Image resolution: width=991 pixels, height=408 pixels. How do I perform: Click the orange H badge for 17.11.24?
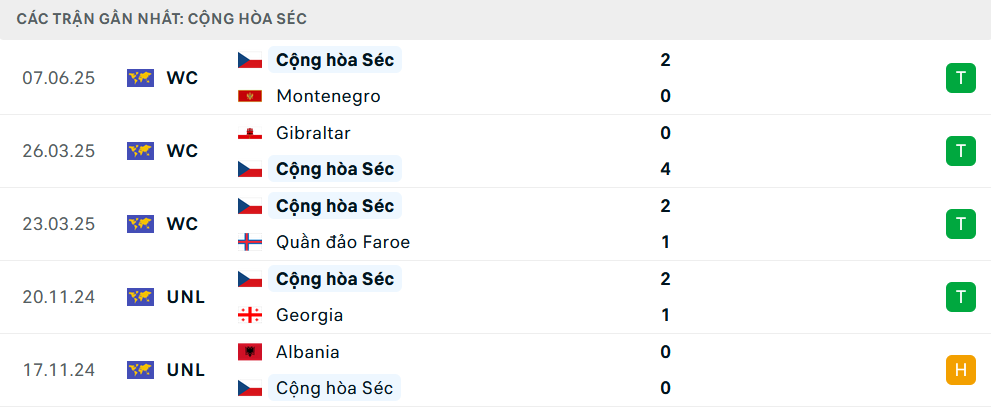(961, 370)
